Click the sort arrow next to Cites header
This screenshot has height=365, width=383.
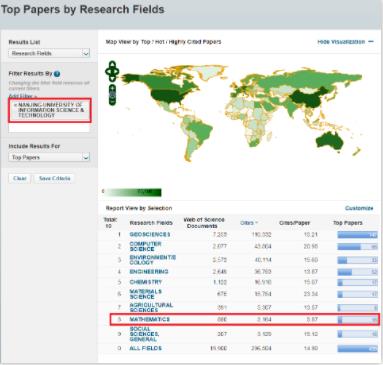257,223
